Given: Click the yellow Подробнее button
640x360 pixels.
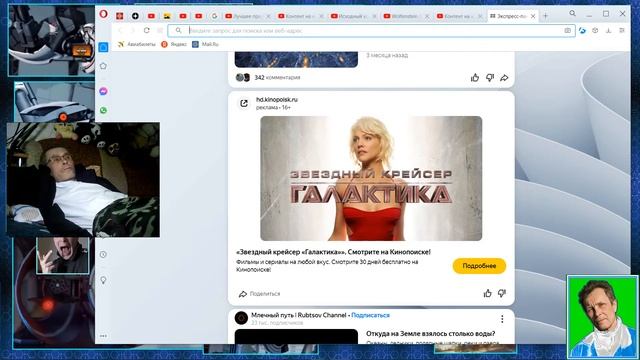Looking at the screenshot, I should [x=479, y=266].
